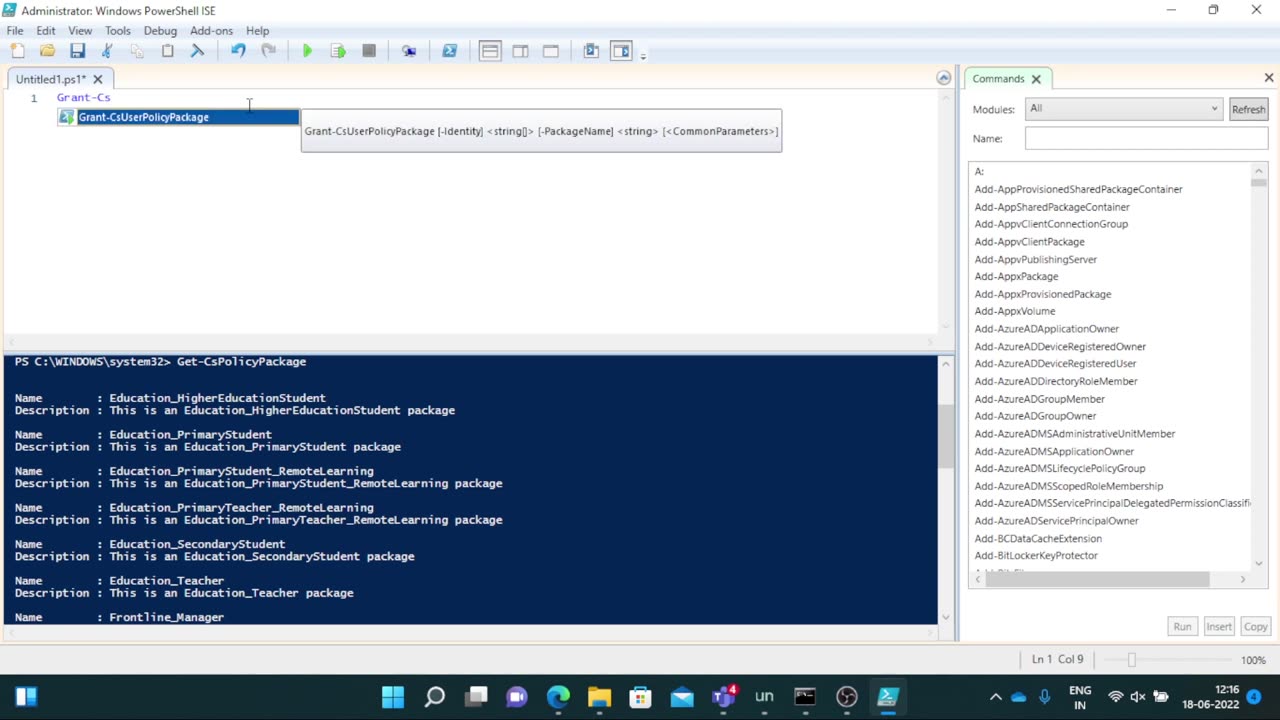Show script pane on top layout icon
Screen dimensions: 1280x720
[x=490, y=51]
